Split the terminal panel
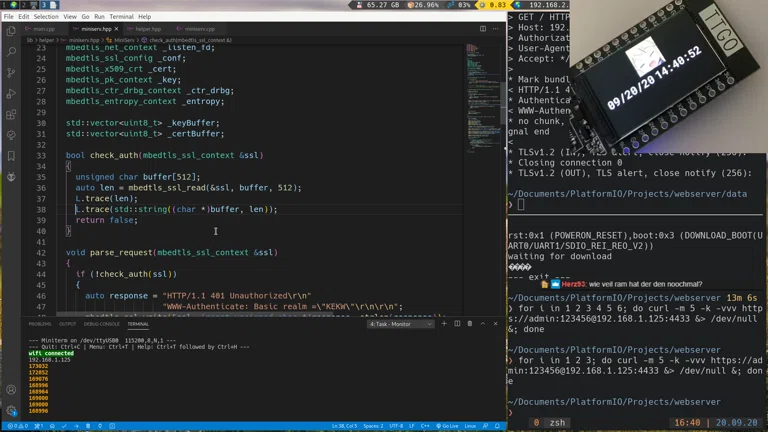The height and width of the screenshot is (432, 768). click(x=457, y=324)
